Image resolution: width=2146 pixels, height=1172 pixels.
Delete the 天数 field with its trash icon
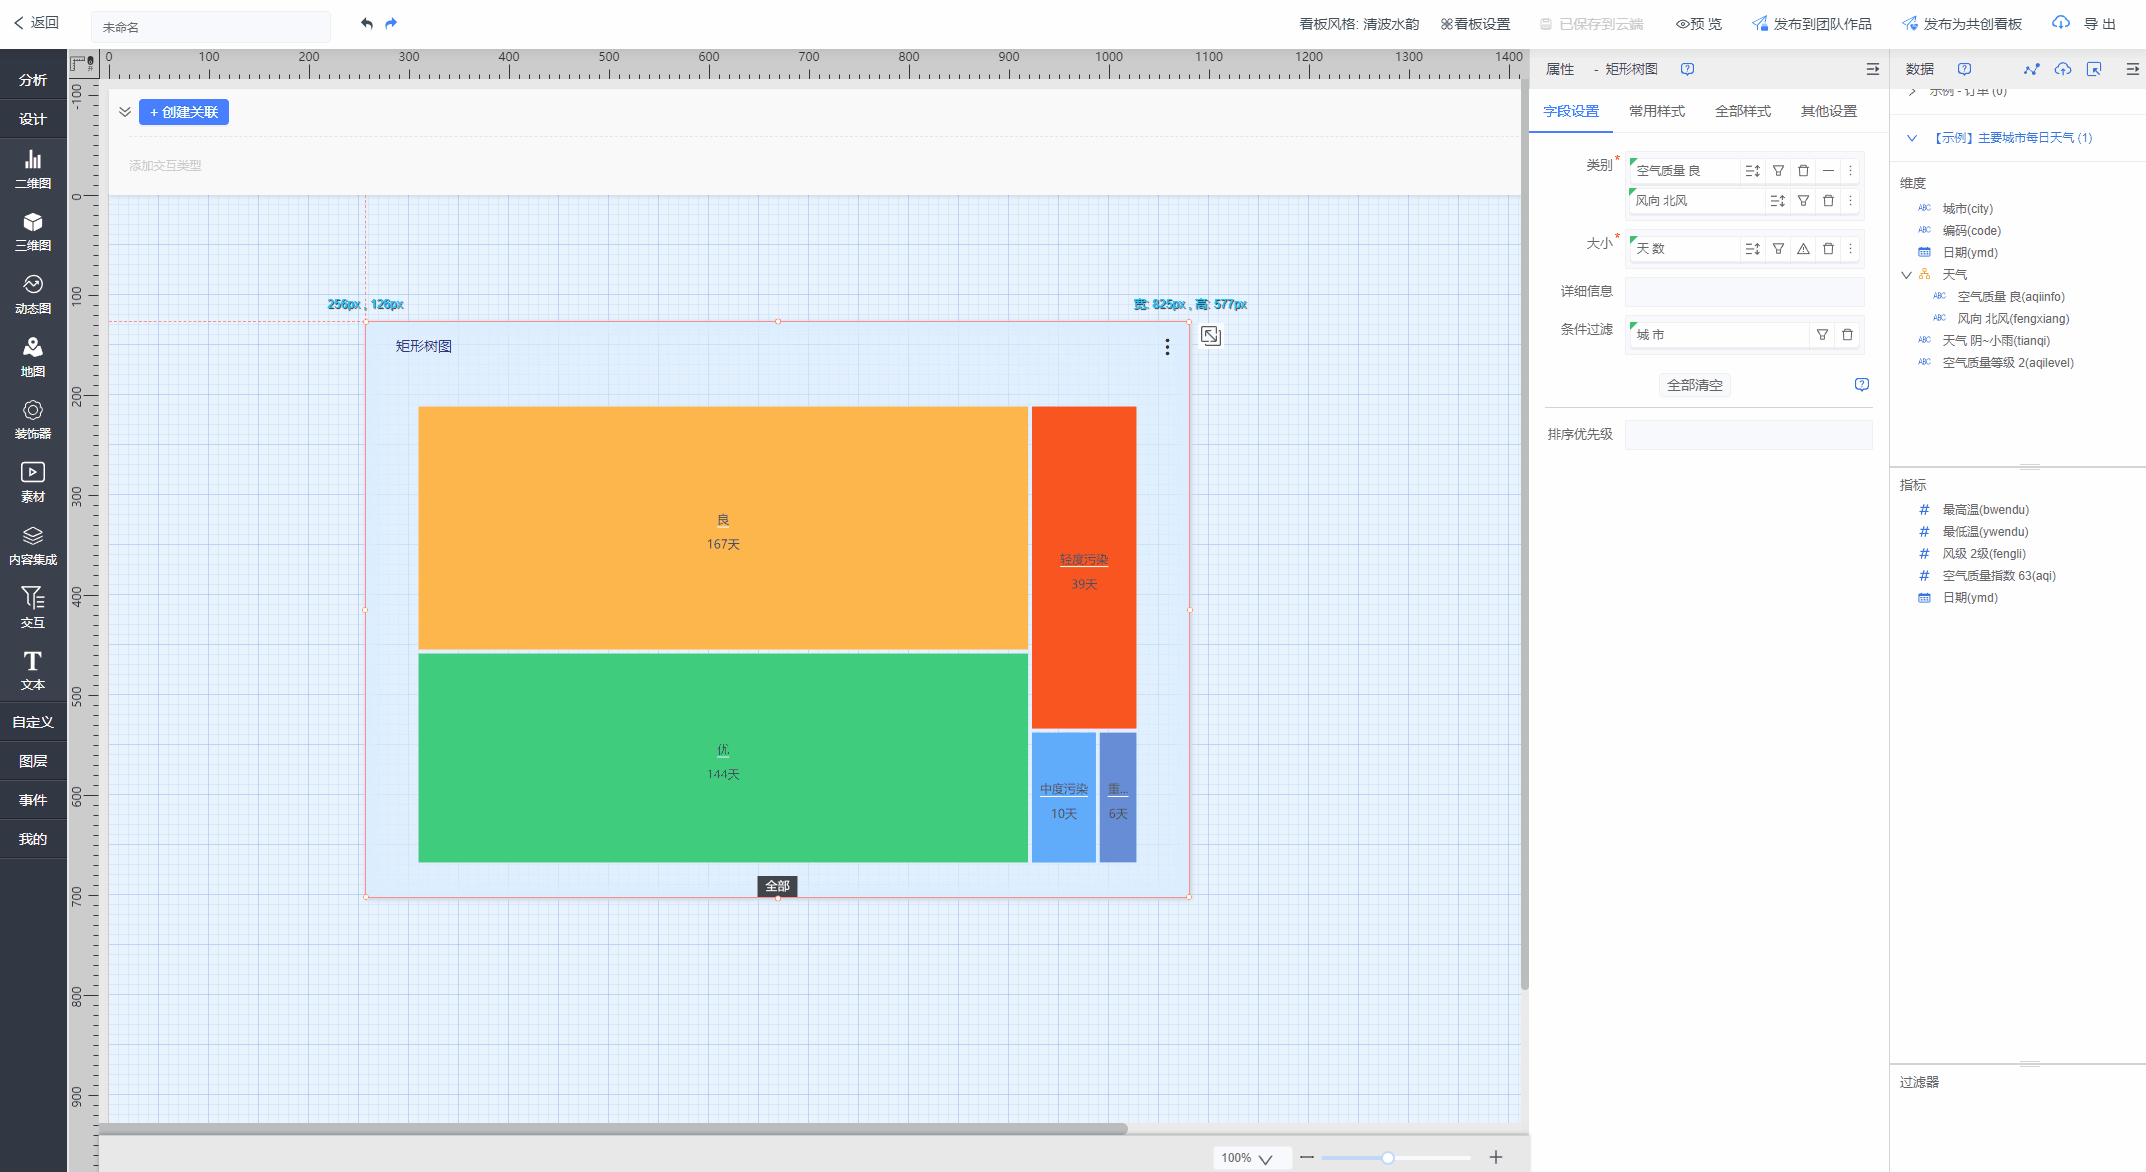click(1828, 249)
